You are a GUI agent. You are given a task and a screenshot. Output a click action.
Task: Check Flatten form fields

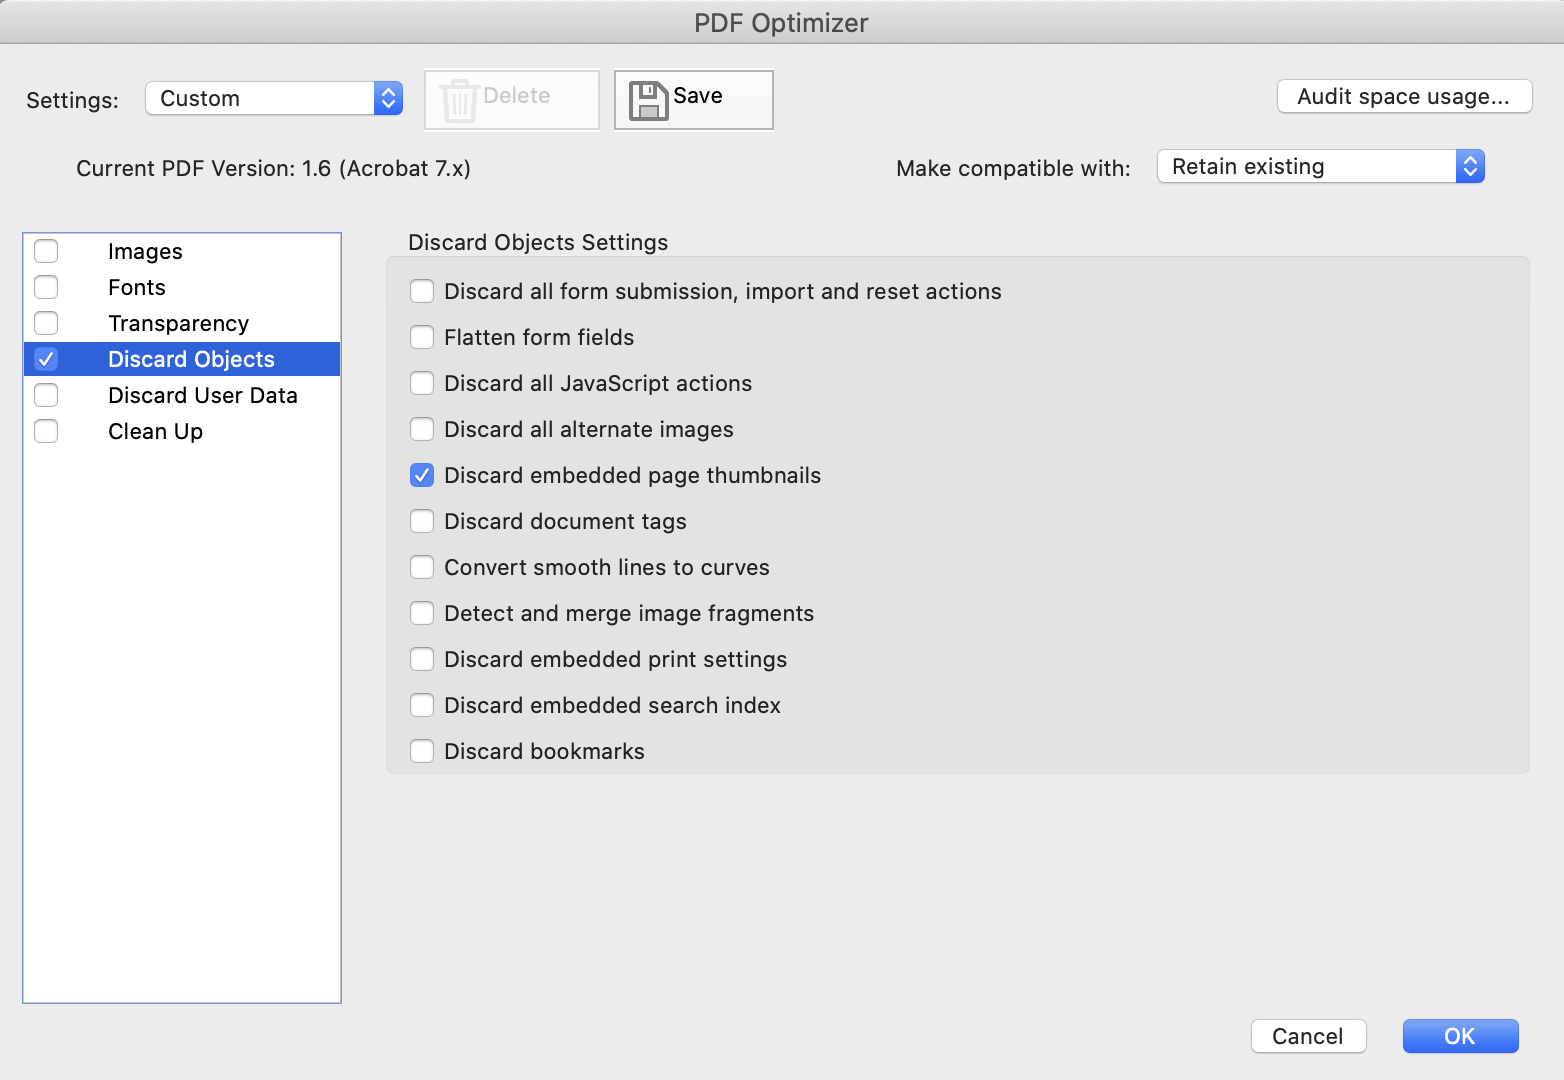(x=422, y=337)
